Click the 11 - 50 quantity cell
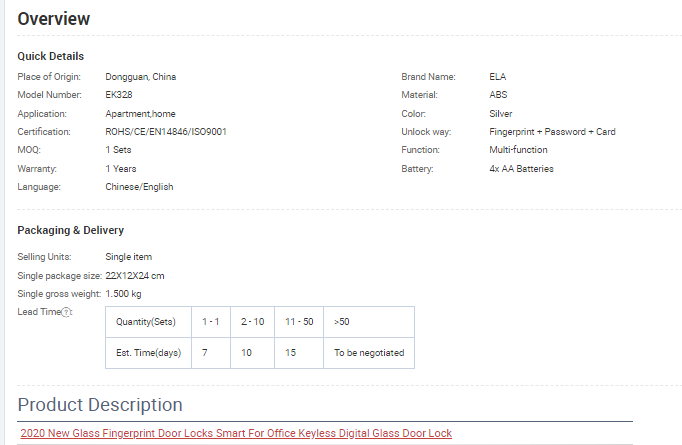The image size is (682, 445). pyautogui.click(x=297, y=322)
